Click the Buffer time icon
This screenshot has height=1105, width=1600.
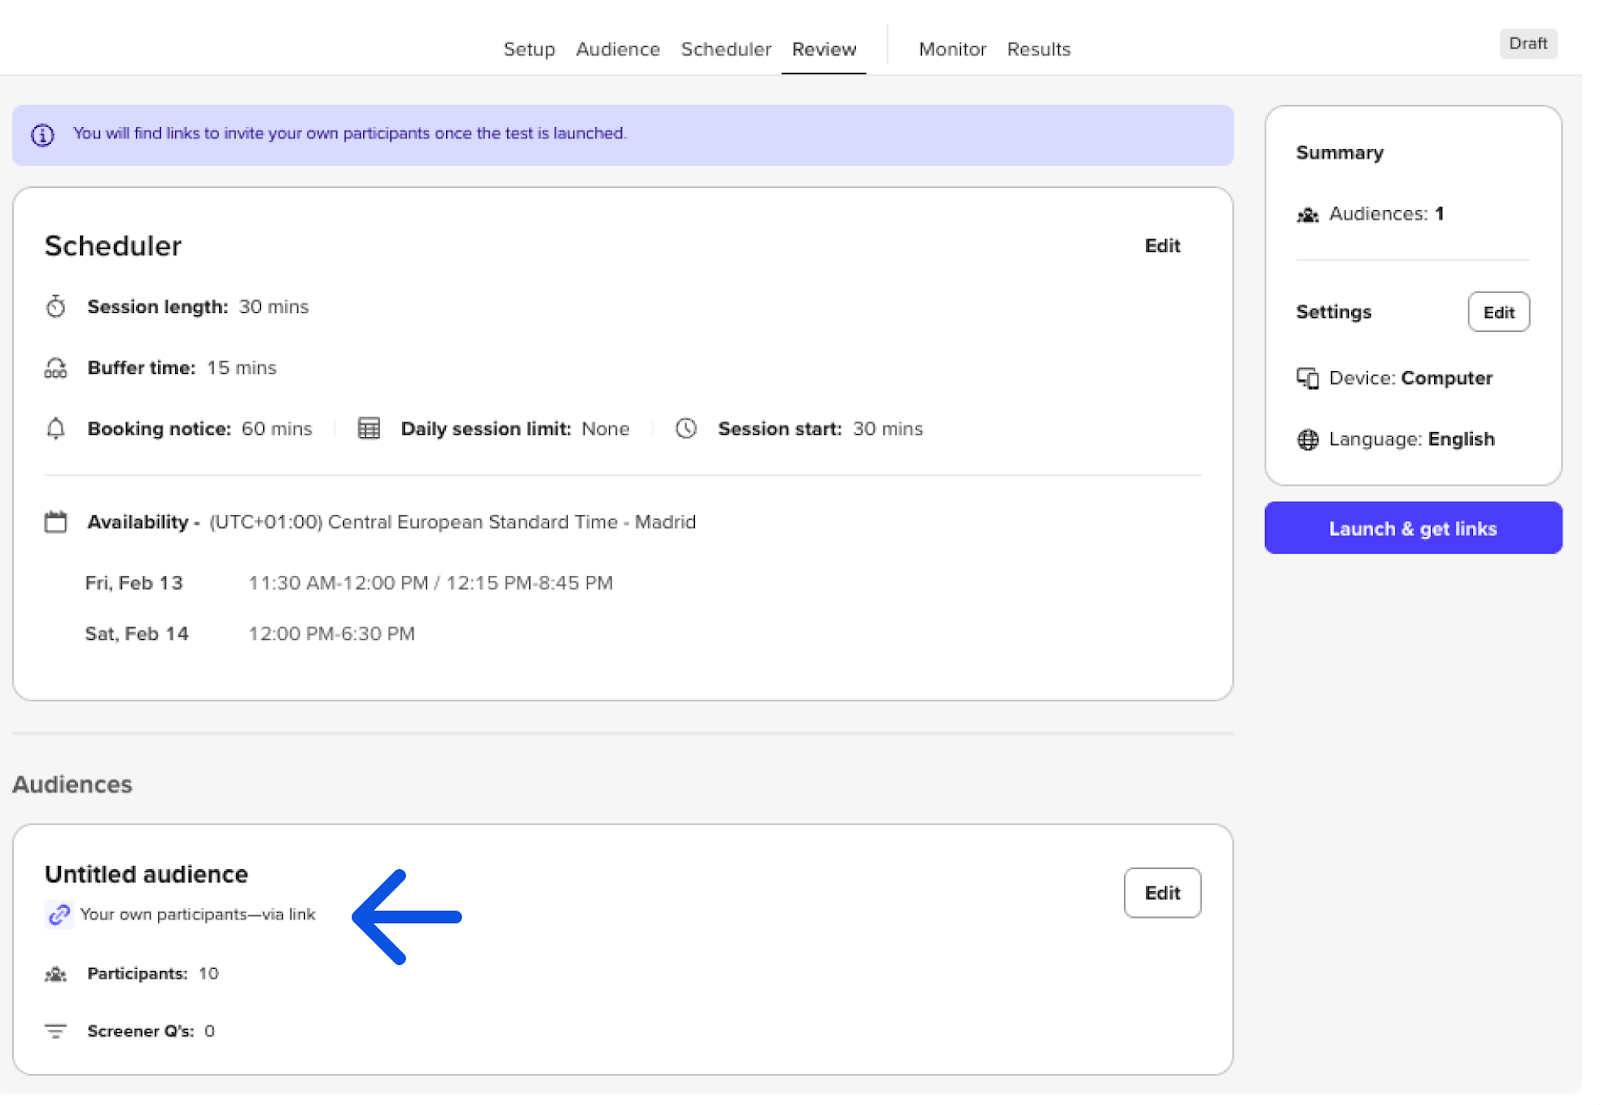click(56, 368)
